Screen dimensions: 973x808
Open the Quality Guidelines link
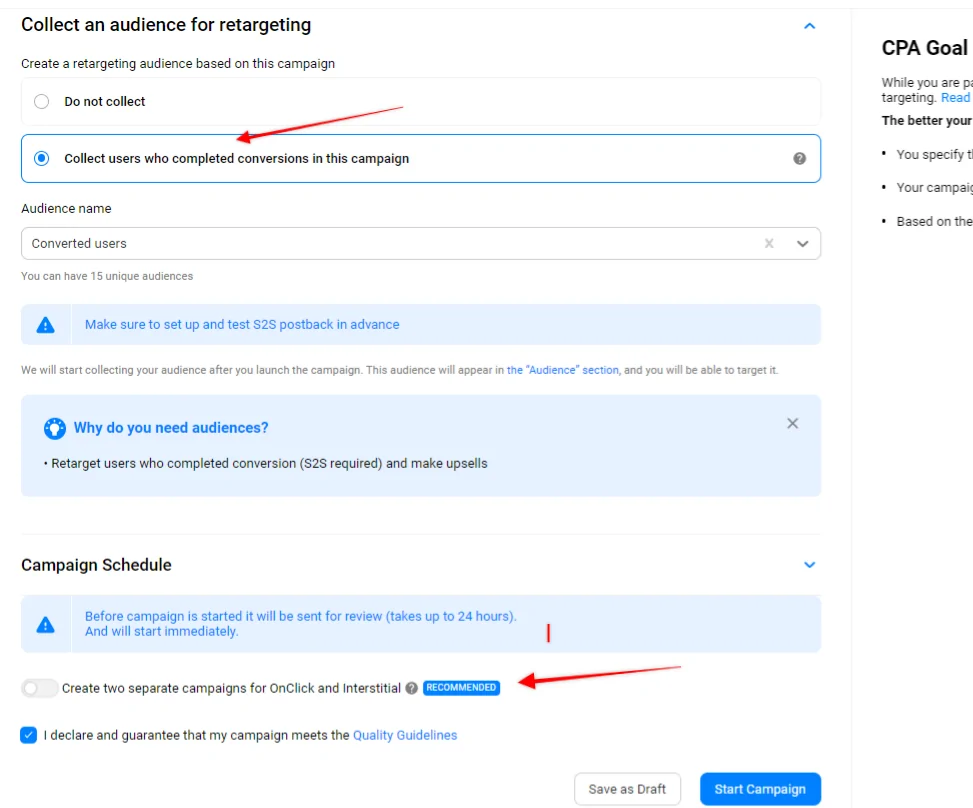pos(404,735)
